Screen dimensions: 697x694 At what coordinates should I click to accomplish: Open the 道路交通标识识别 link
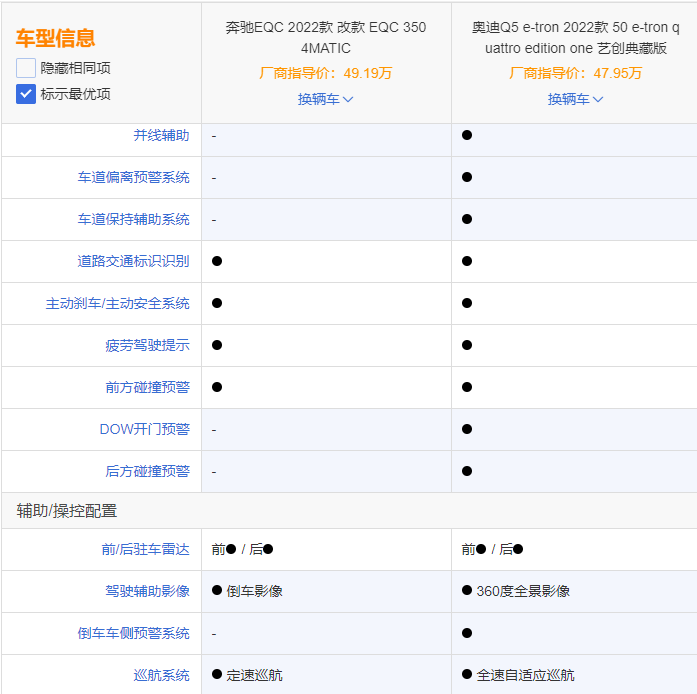(x=133, y=261)
